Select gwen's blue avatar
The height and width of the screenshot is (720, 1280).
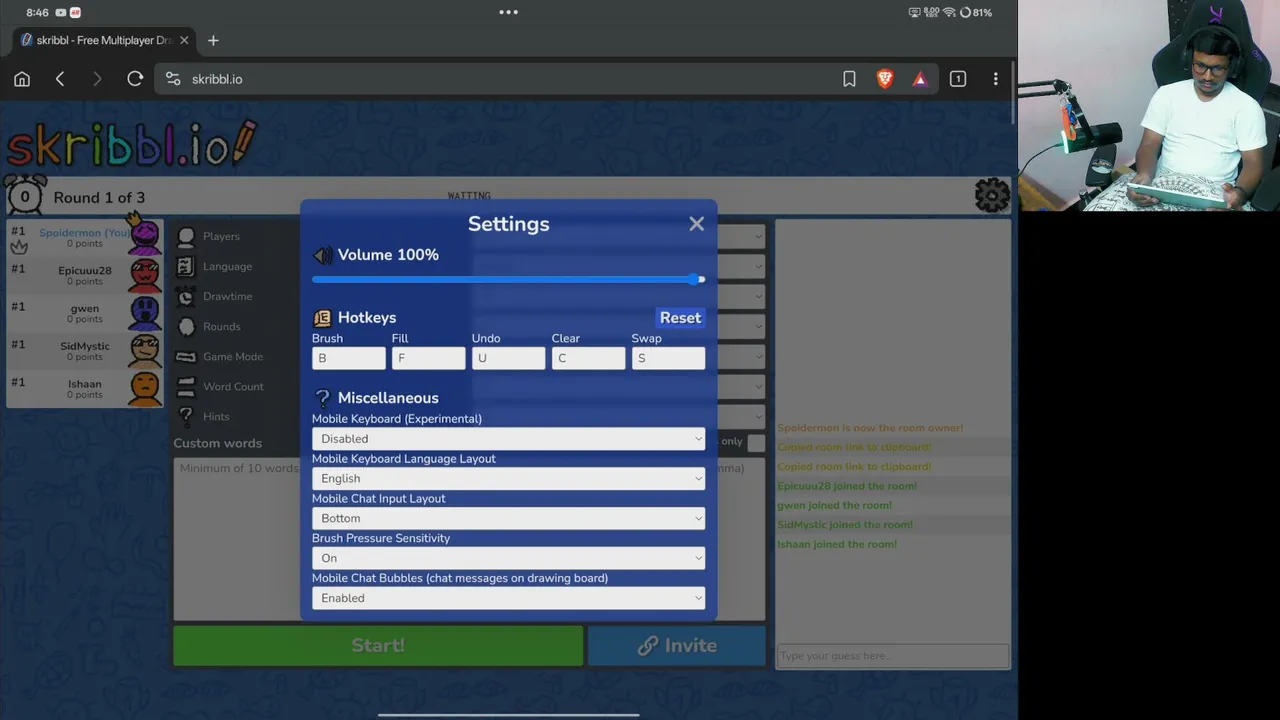click(x=145, y=314)
